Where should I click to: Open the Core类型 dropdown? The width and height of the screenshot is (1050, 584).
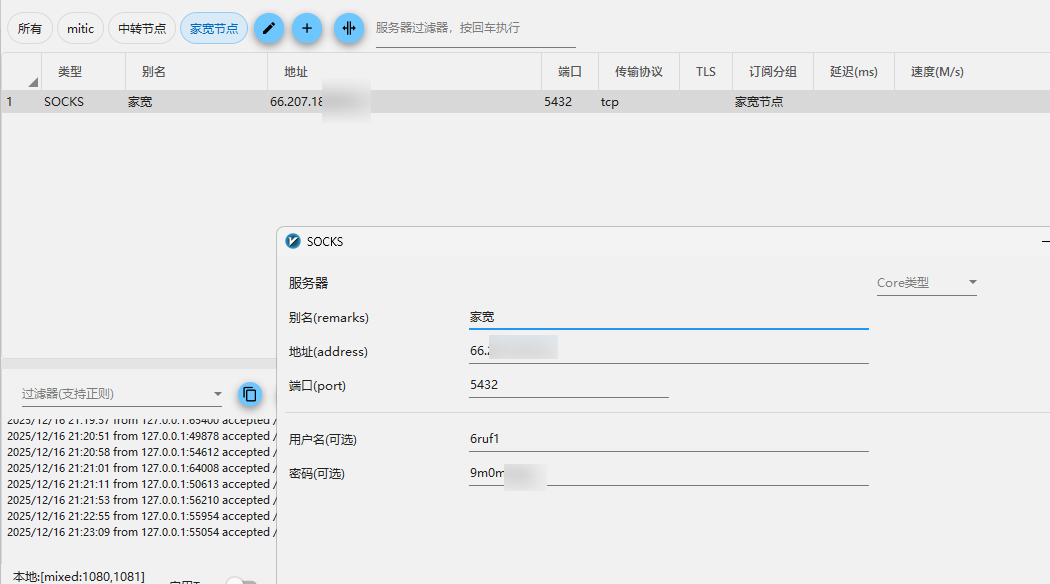[926, 283]
